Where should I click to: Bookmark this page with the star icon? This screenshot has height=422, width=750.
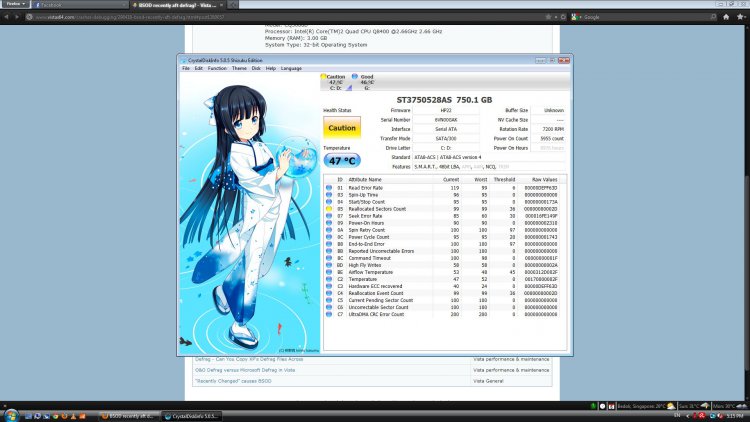[x=548, y=17]
